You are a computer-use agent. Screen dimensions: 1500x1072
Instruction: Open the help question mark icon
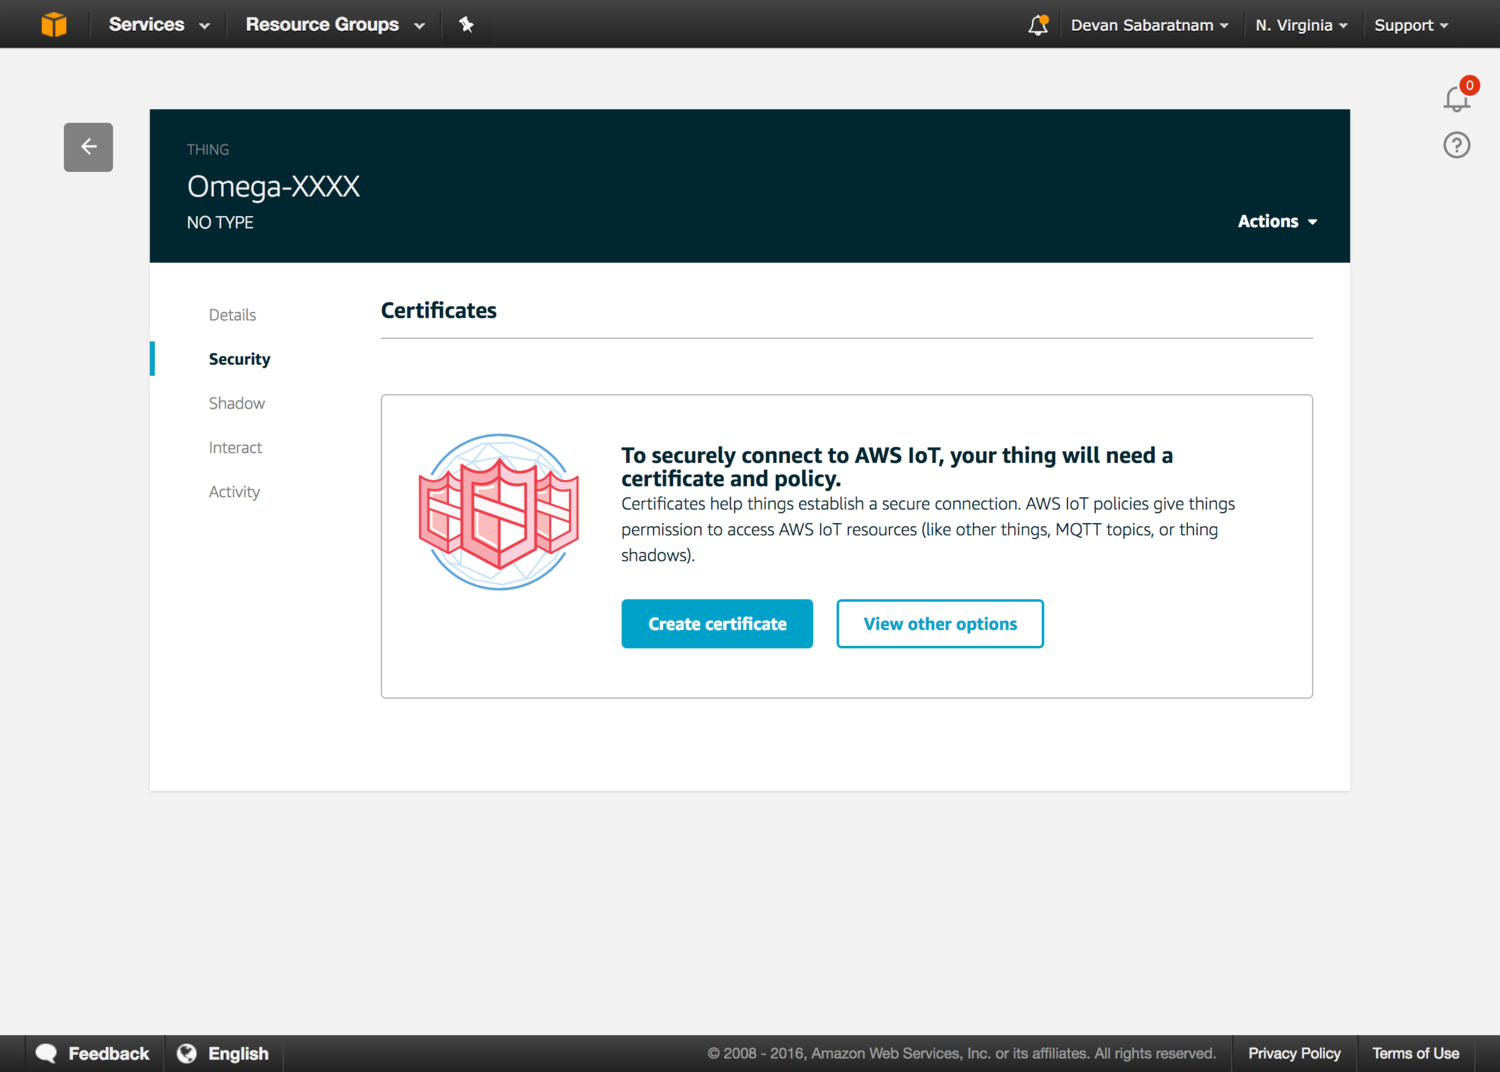pos(1457,146)
